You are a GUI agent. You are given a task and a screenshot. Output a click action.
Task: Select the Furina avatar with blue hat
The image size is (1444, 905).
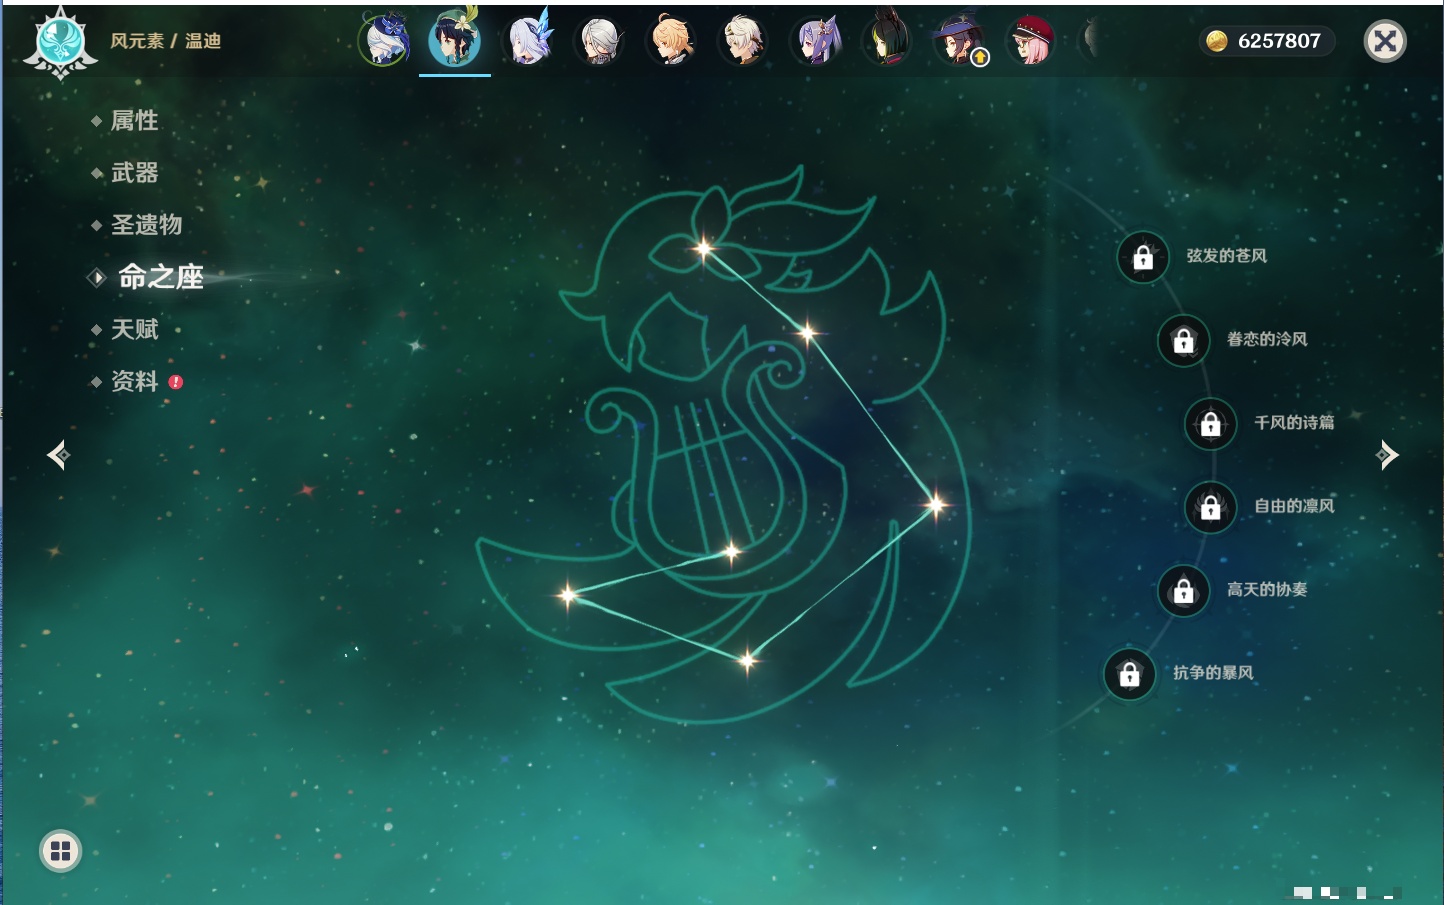[384, 40]
